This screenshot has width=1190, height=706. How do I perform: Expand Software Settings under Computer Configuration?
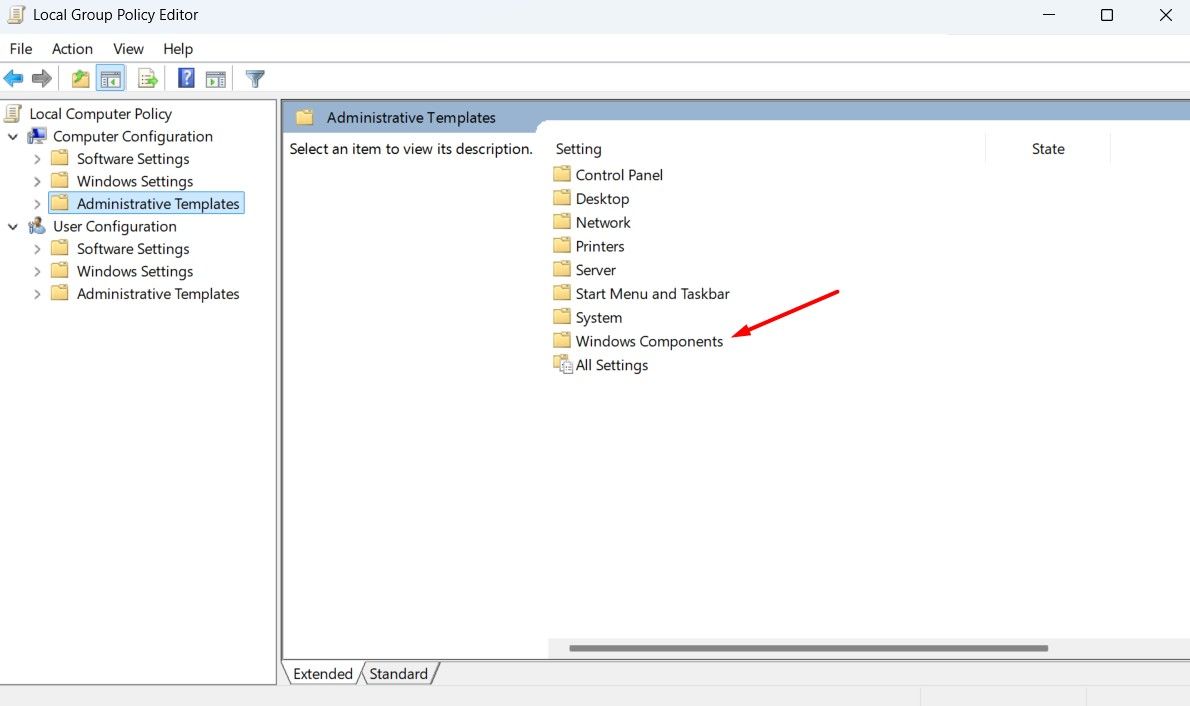pyautogui.click(x=37, y=159)
